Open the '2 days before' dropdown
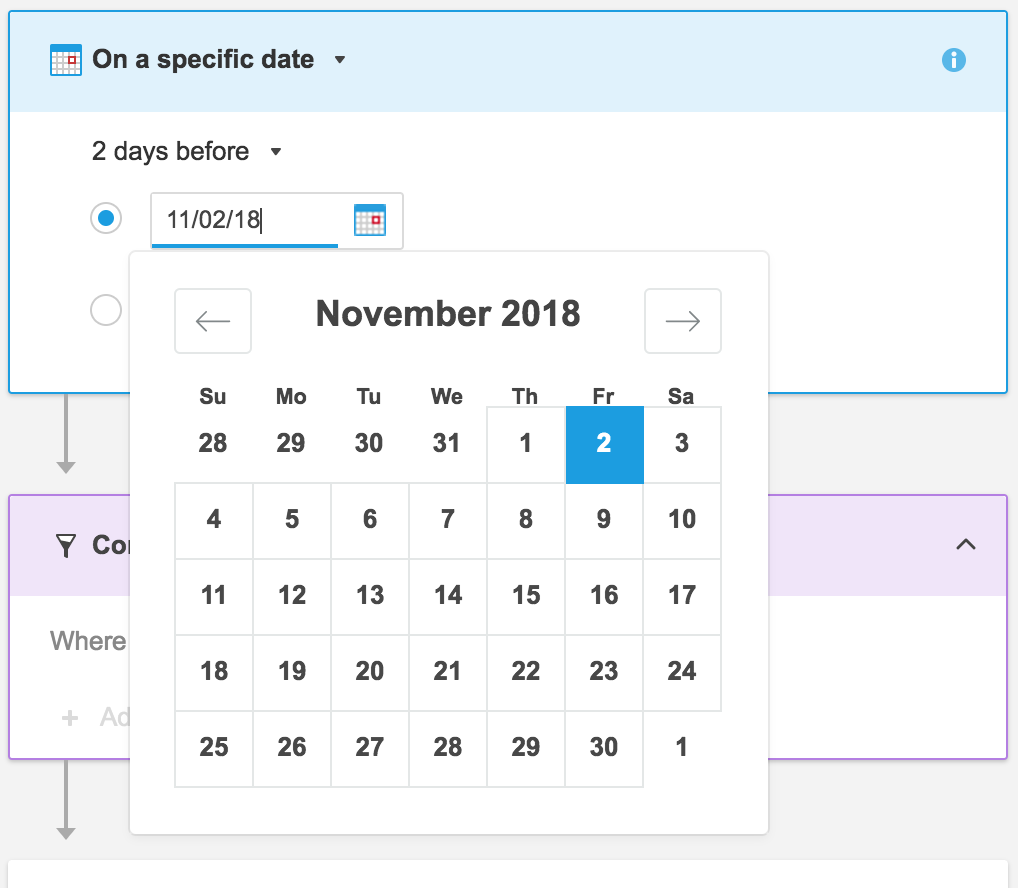The image size is (1018, 888). pyautogui.click(x=277, y=152)
